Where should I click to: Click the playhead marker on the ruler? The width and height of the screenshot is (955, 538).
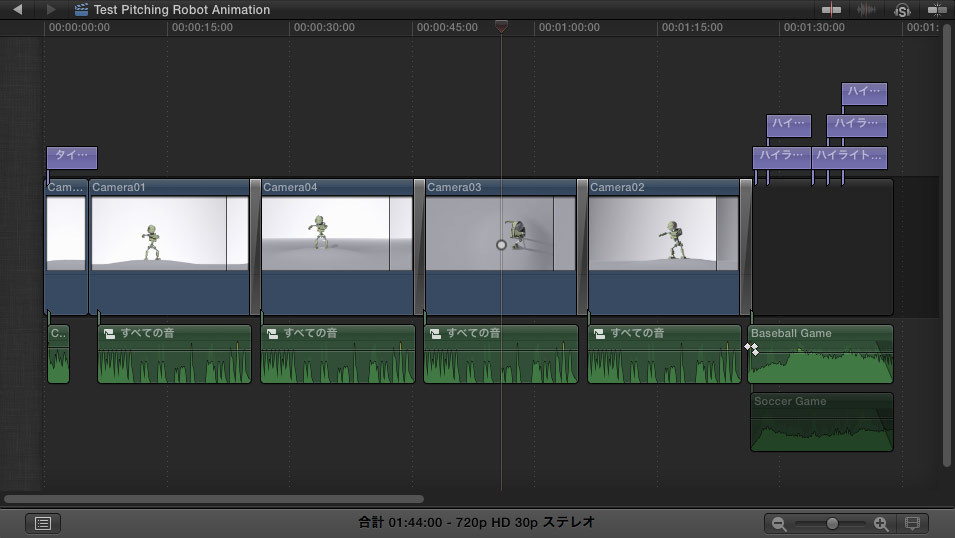501,26
